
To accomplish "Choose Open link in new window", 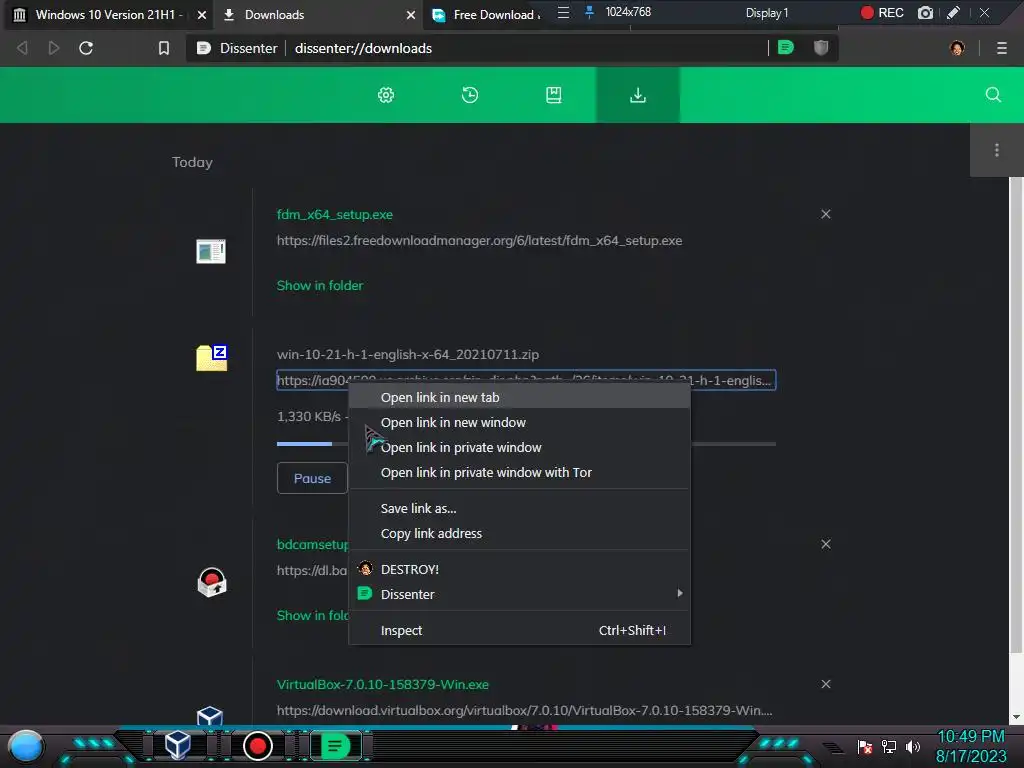I will tap(520, 423).
